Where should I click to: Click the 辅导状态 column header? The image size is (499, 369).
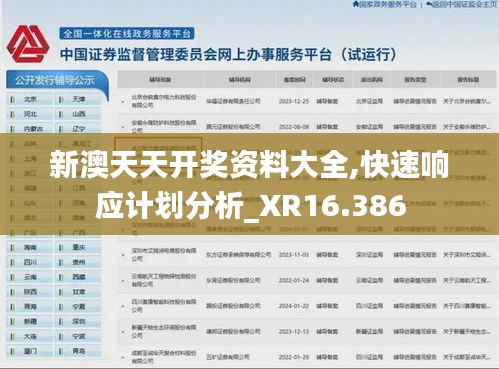coord(333,80)
